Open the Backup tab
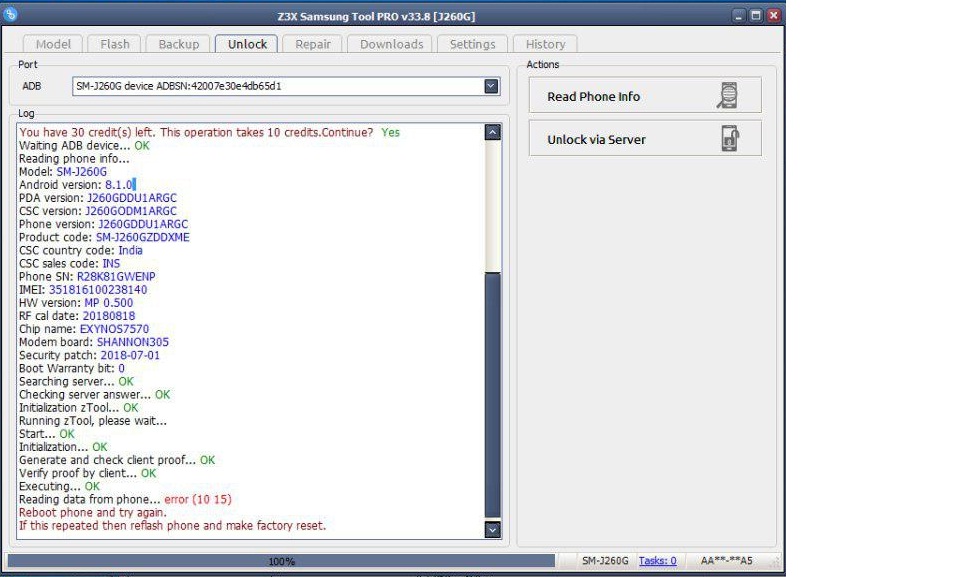The image size is (960, 577). (179, 44)
